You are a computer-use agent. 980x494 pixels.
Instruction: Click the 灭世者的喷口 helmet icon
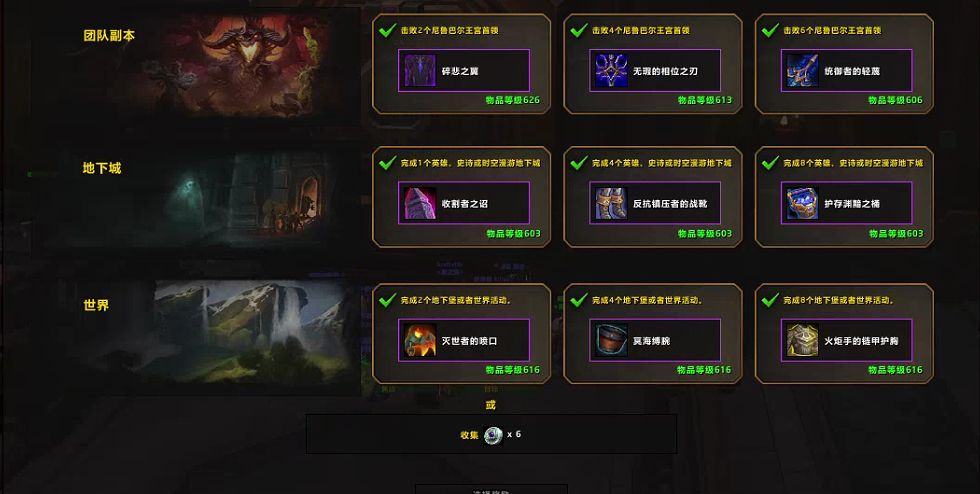pos(420,341)
